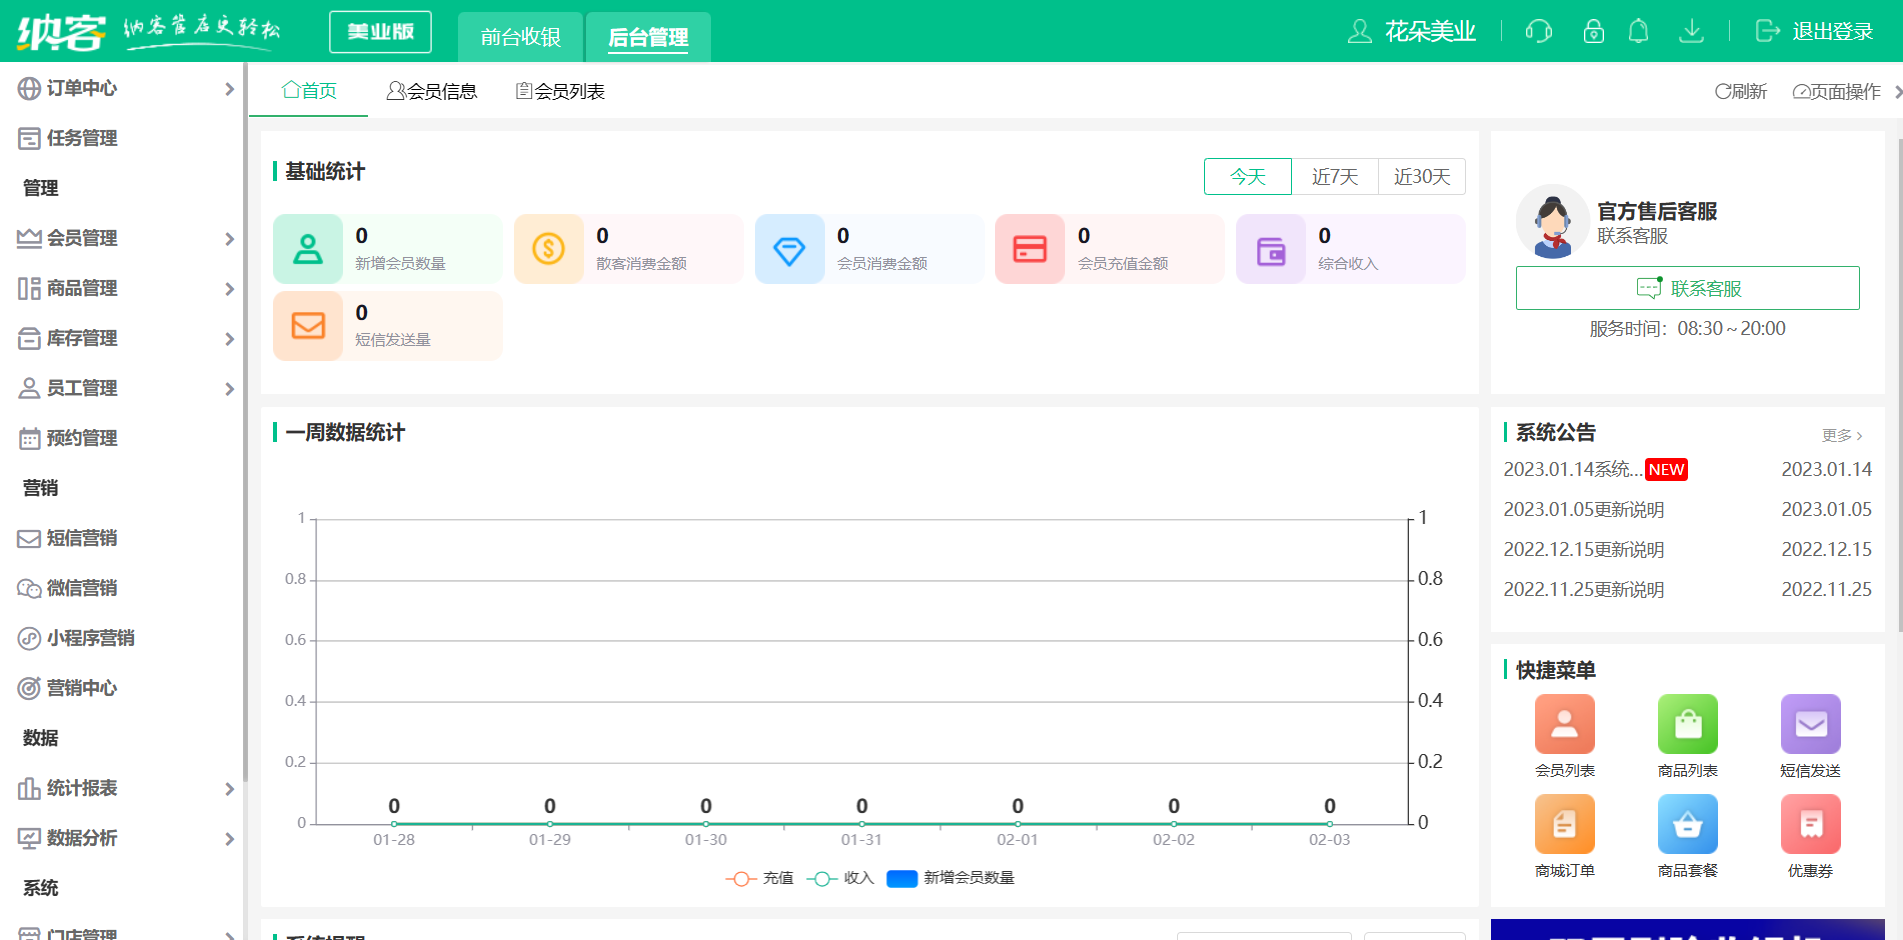The height and width of the screenshot is (940, 1903).
Task: Click the 短信营销 envelope sidebar icon
Action: [x=29, y=538]
